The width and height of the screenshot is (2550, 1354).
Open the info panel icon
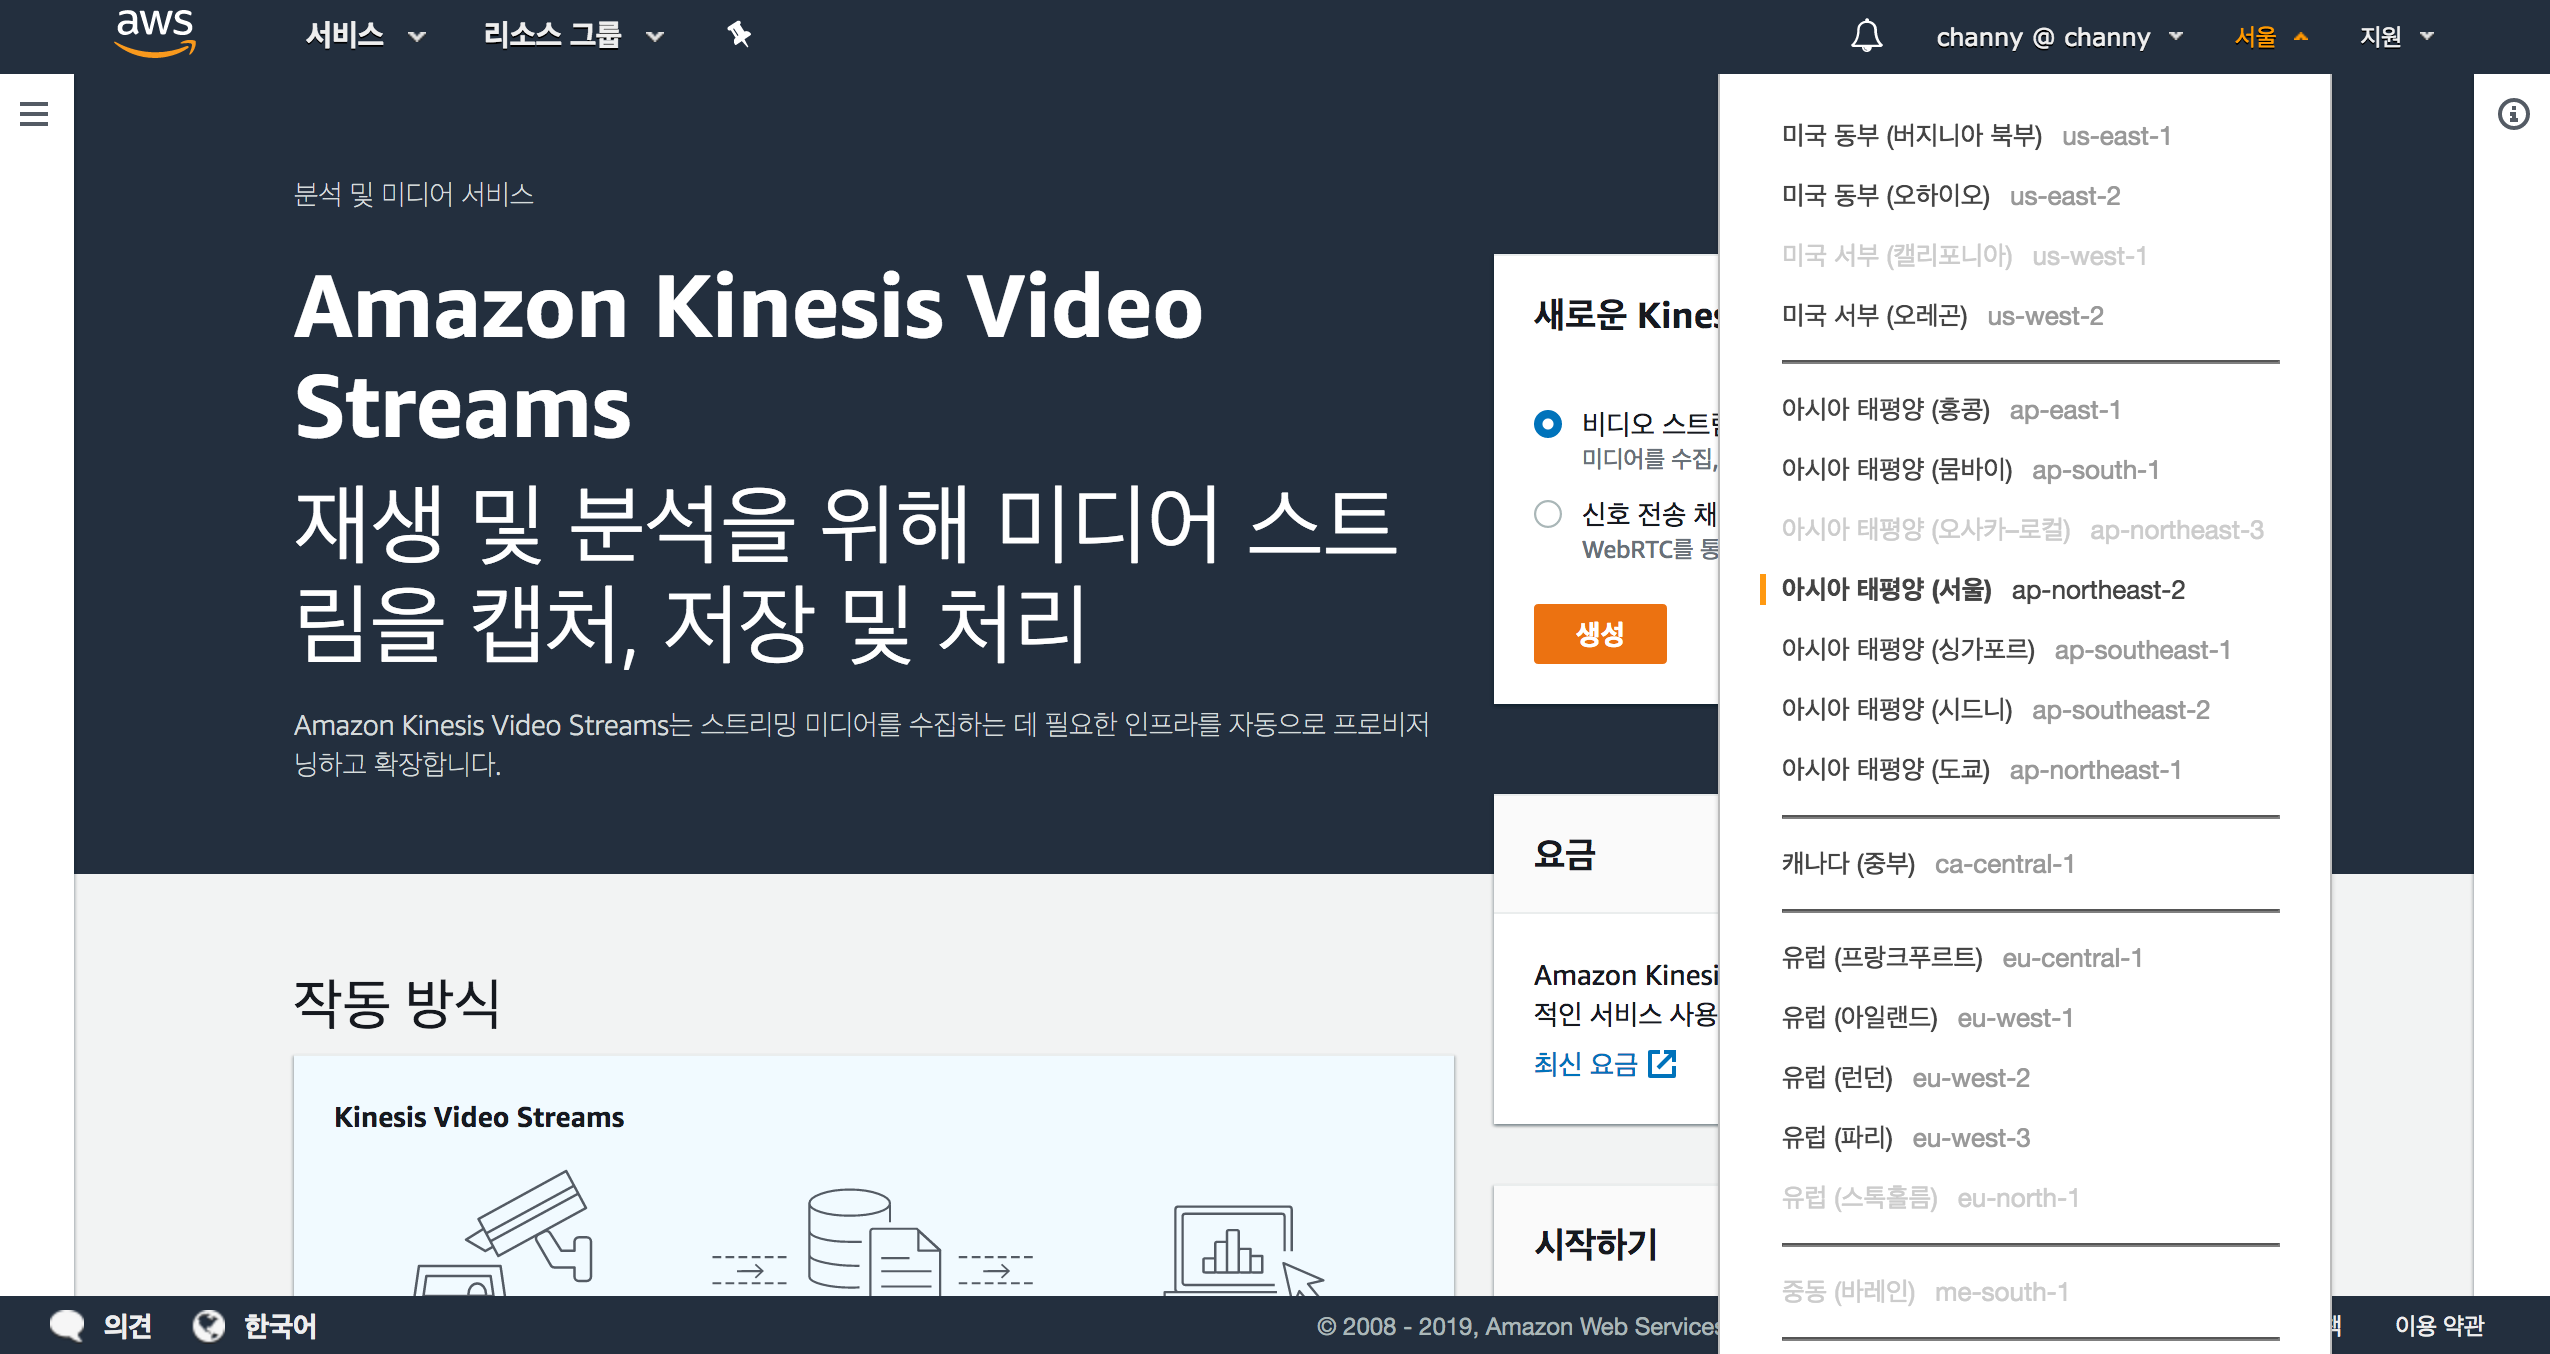[x=2513, y=114]
